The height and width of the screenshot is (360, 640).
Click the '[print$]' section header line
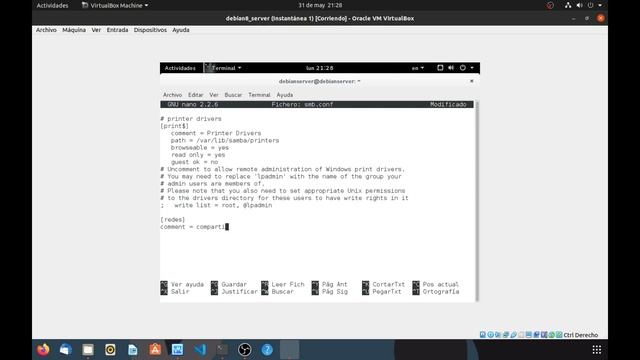coord(174,126)
